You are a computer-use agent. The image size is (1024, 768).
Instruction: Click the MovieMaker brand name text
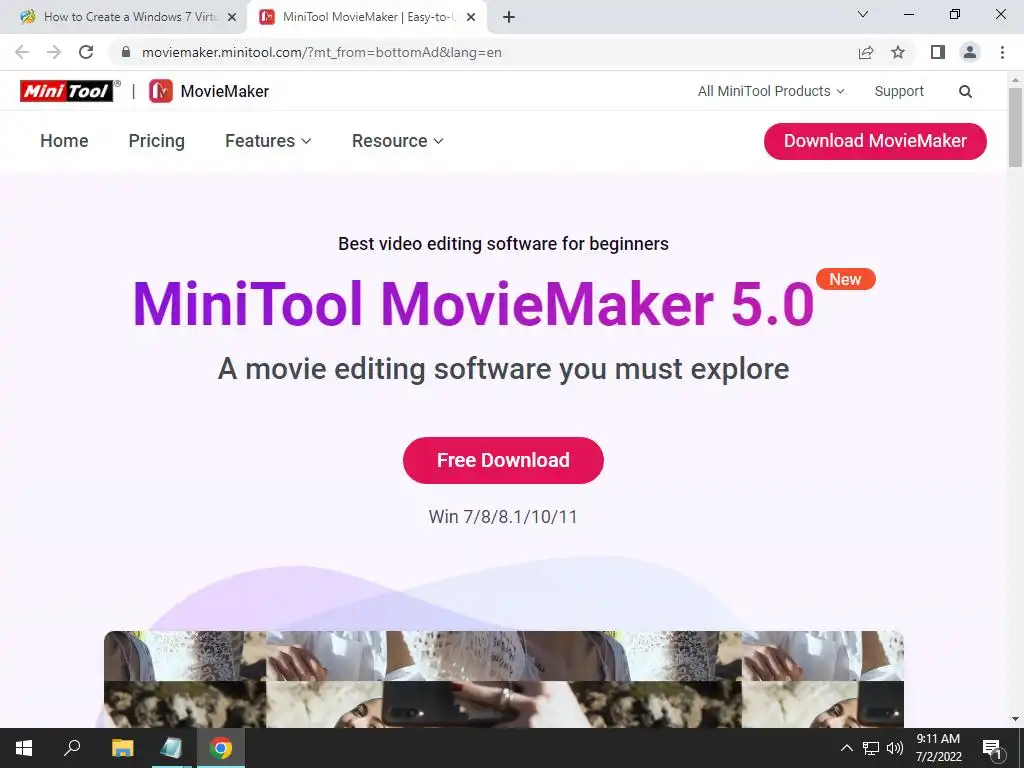click(x=225, y=91)
